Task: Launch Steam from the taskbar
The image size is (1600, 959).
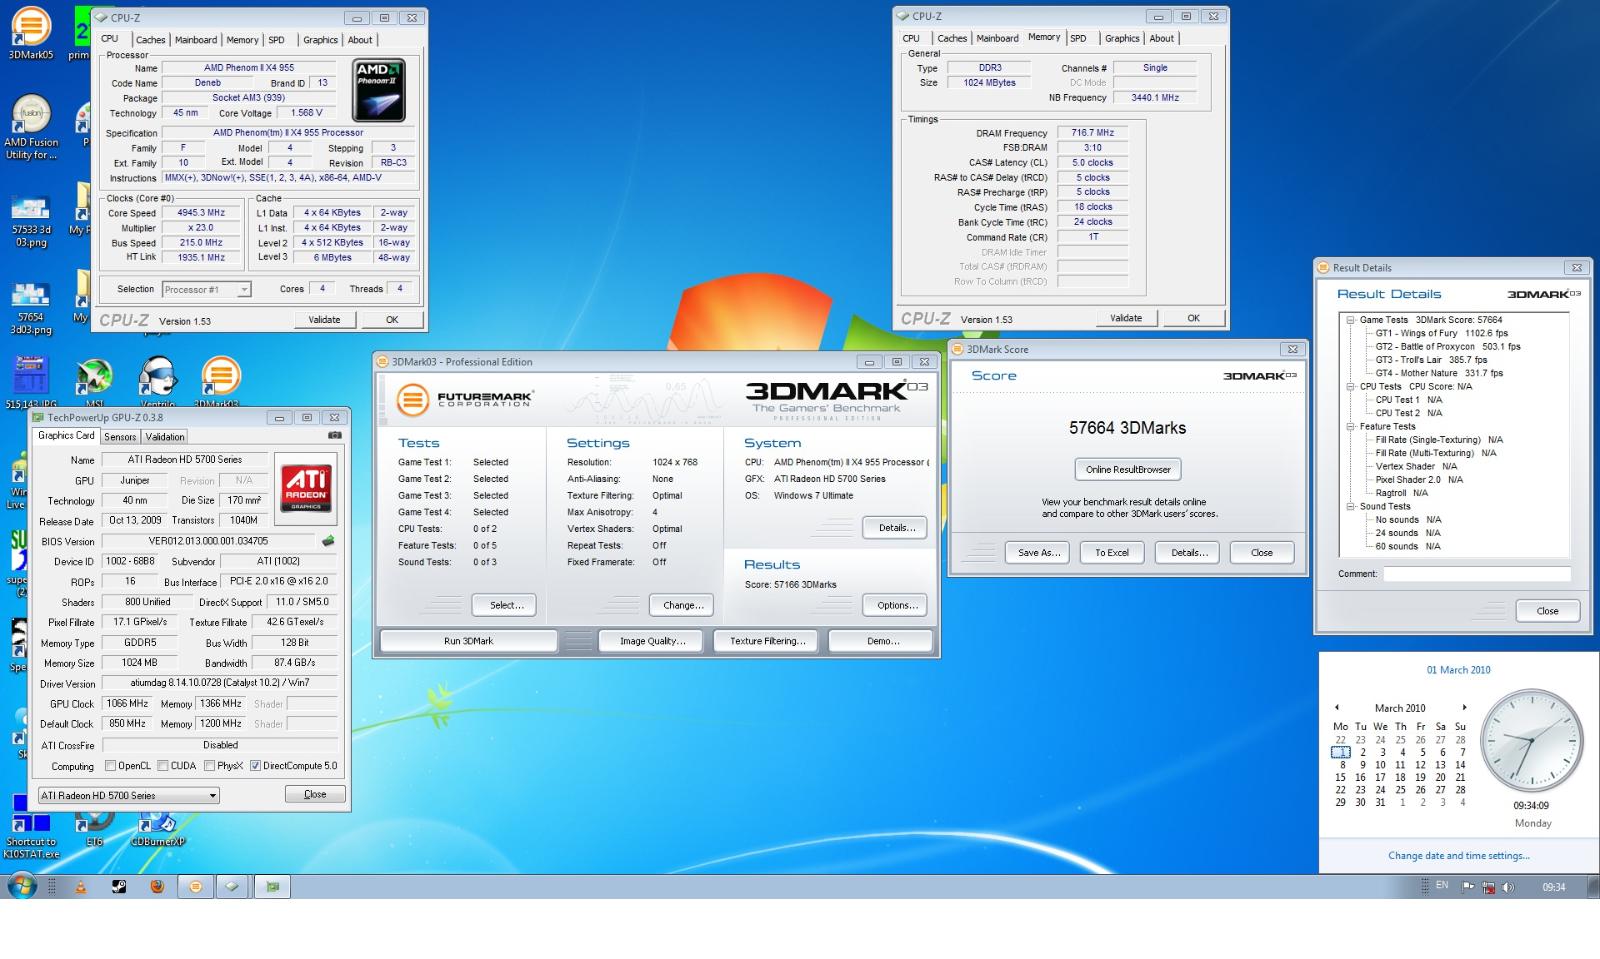Action: [119, 886]
